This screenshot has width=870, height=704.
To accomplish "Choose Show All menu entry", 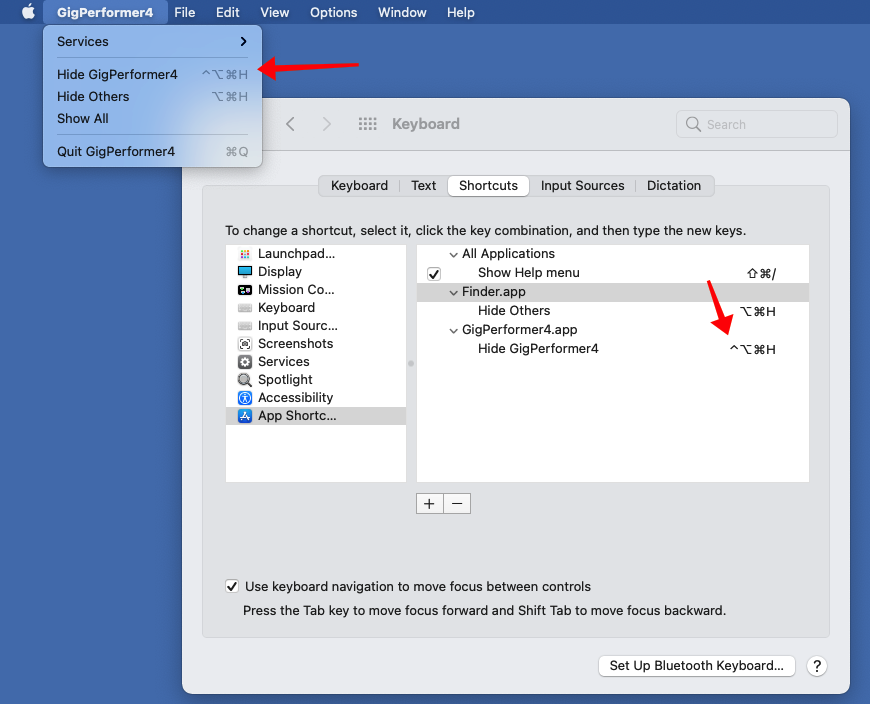I will [x=153, y=119].
